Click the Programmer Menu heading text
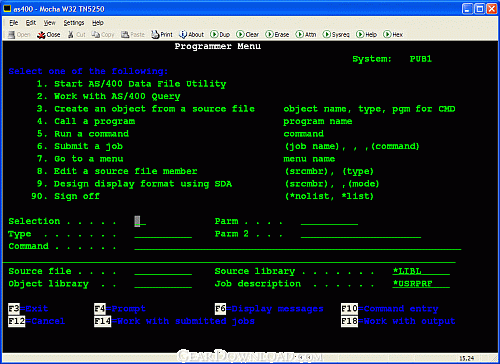 click(218, 46)
